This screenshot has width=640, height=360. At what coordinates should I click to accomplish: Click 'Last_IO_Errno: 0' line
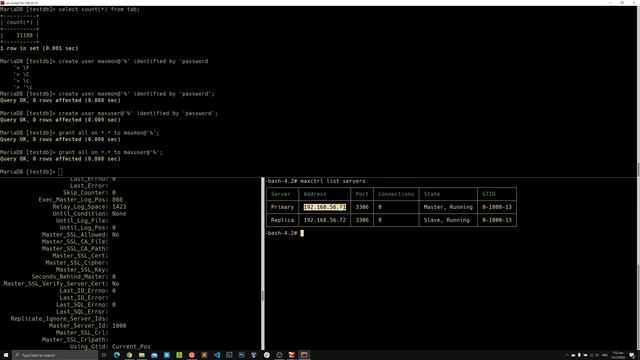click(x=87, y=291)
